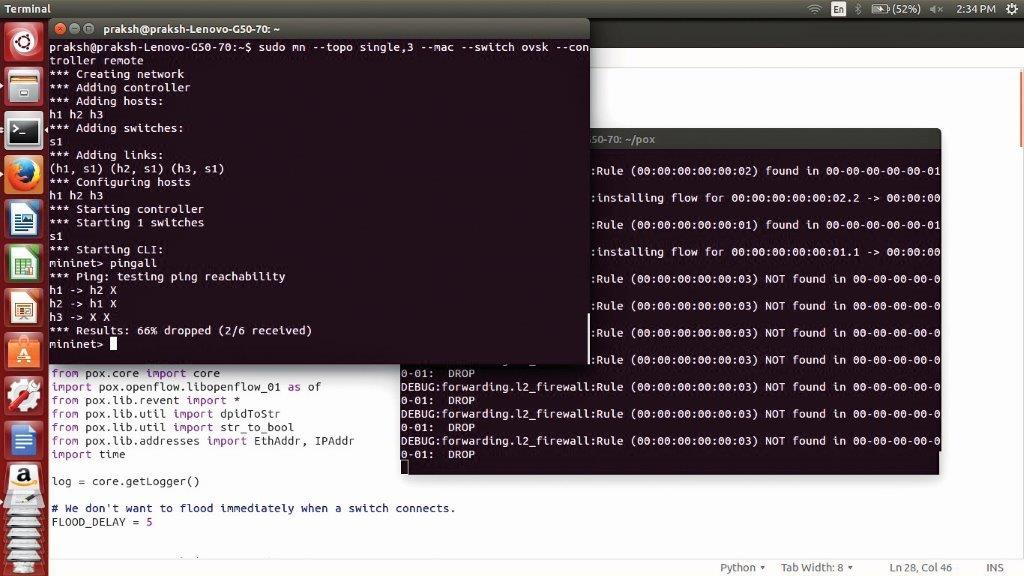Click the pox terminal title bar
Image resolution: width=1024 pixels, height=576 pixels.
coord(764,139)
